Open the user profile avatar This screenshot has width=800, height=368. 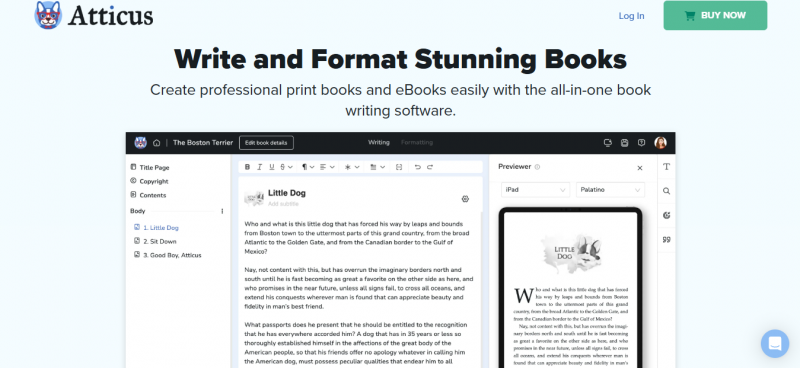pyautogui.click(x=660, y=143)
